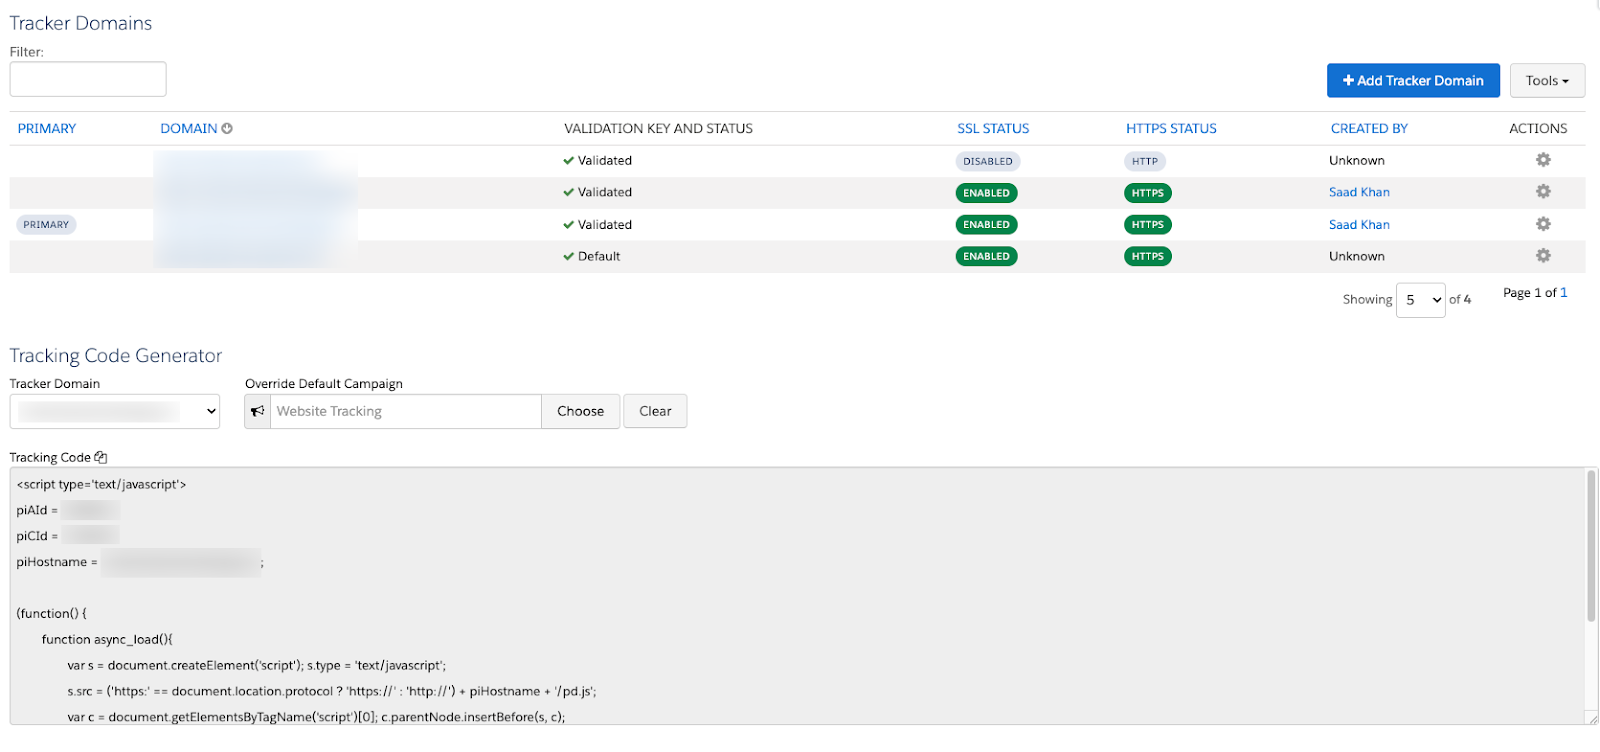
Task: Sort by the HTTPS STATUS column header
Action: (1170, 129)
